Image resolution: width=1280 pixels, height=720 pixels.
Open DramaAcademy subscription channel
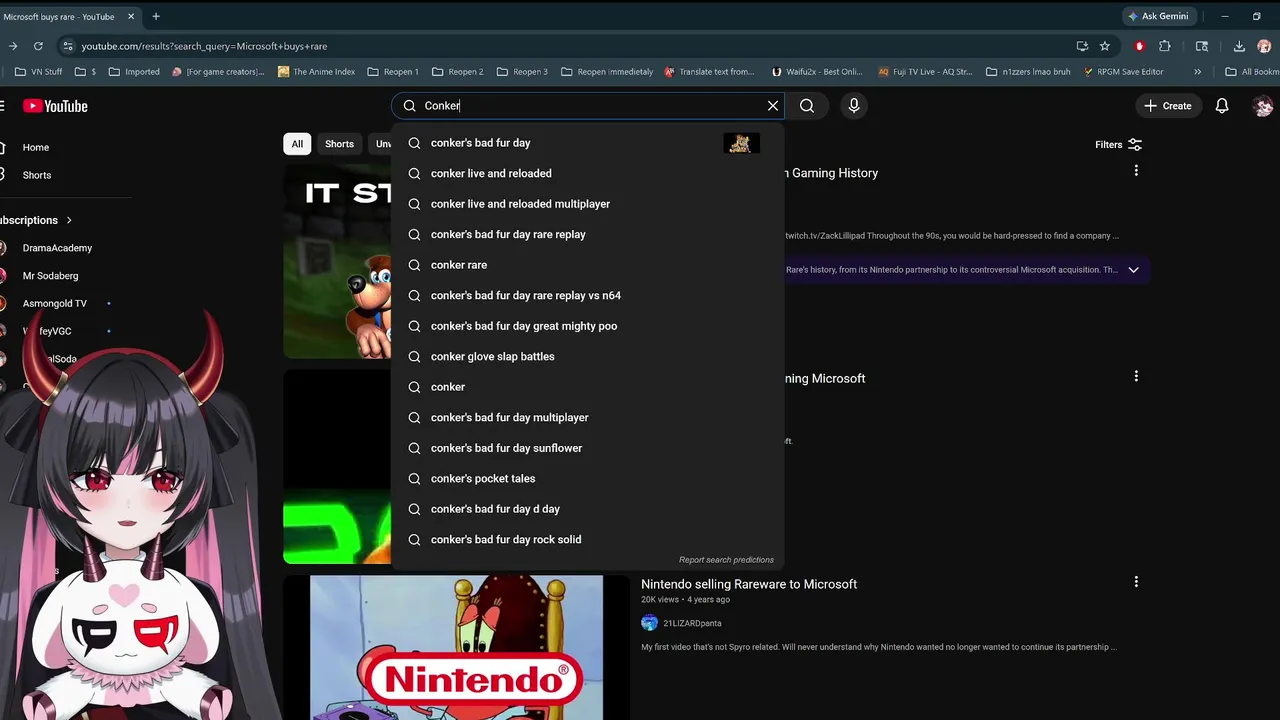coord(57,248)
